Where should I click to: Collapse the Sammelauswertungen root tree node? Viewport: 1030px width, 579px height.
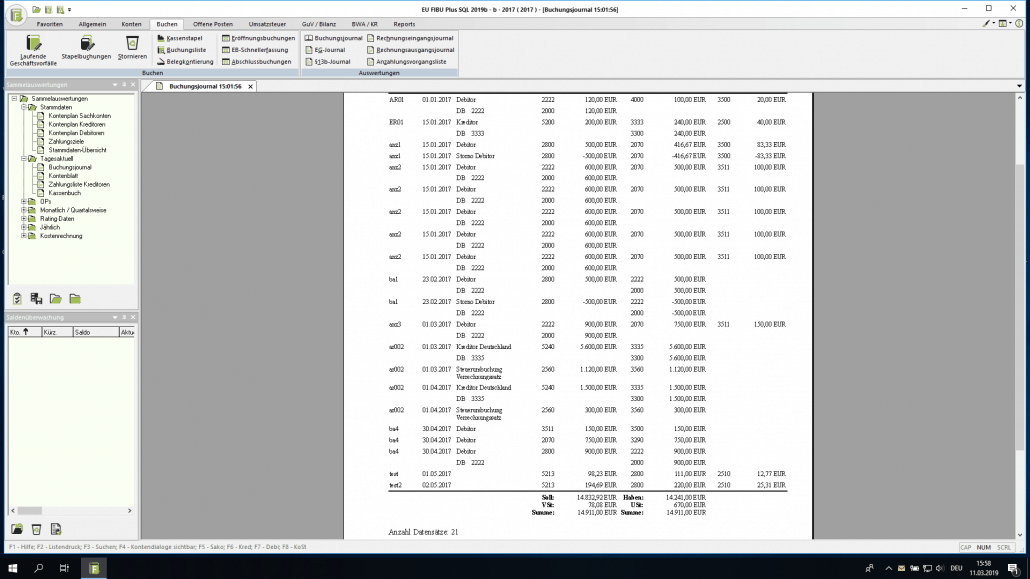pyautogui.click(x=14, y=99)
